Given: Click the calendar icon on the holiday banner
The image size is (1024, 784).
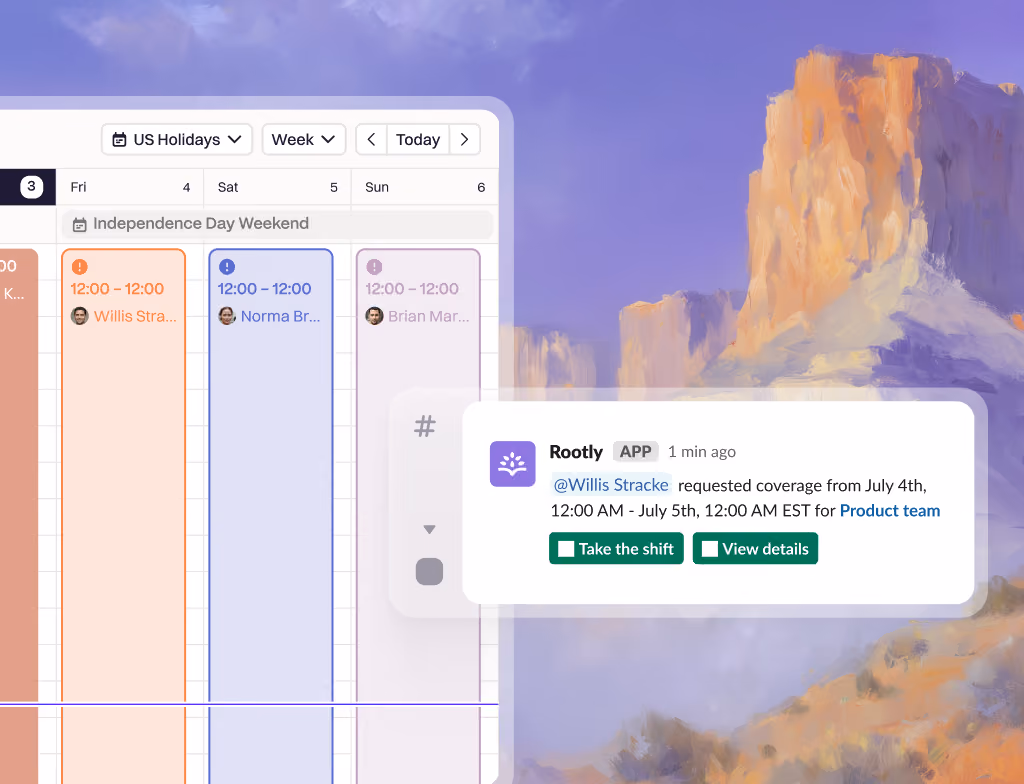Looking at the screenshot, I should click(80, 225).
